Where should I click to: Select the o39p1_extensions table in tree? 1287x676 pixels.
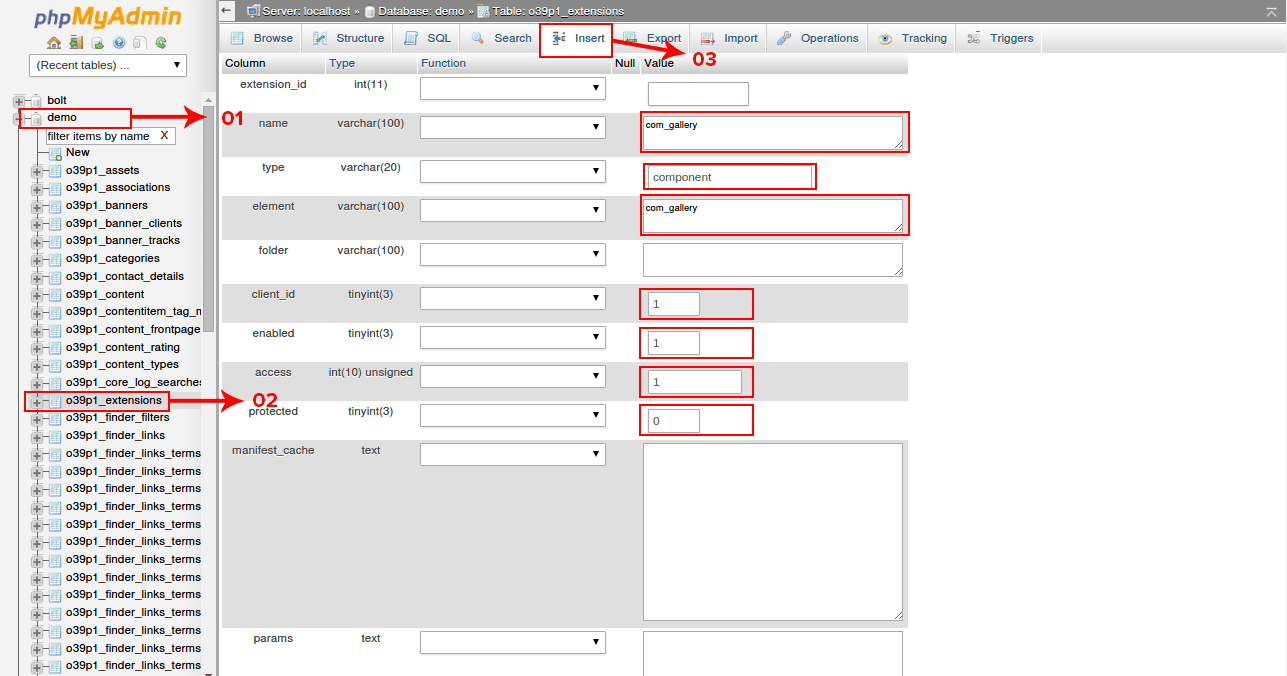113,400
